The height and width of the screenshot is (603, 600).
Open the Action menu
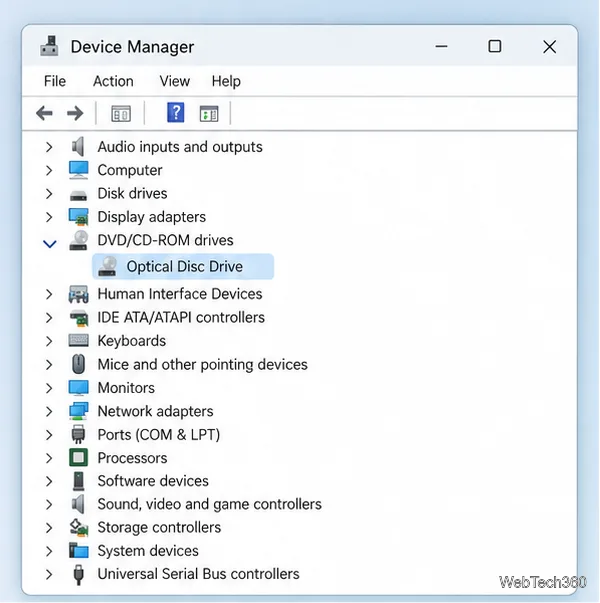click(x=113, y=81)
